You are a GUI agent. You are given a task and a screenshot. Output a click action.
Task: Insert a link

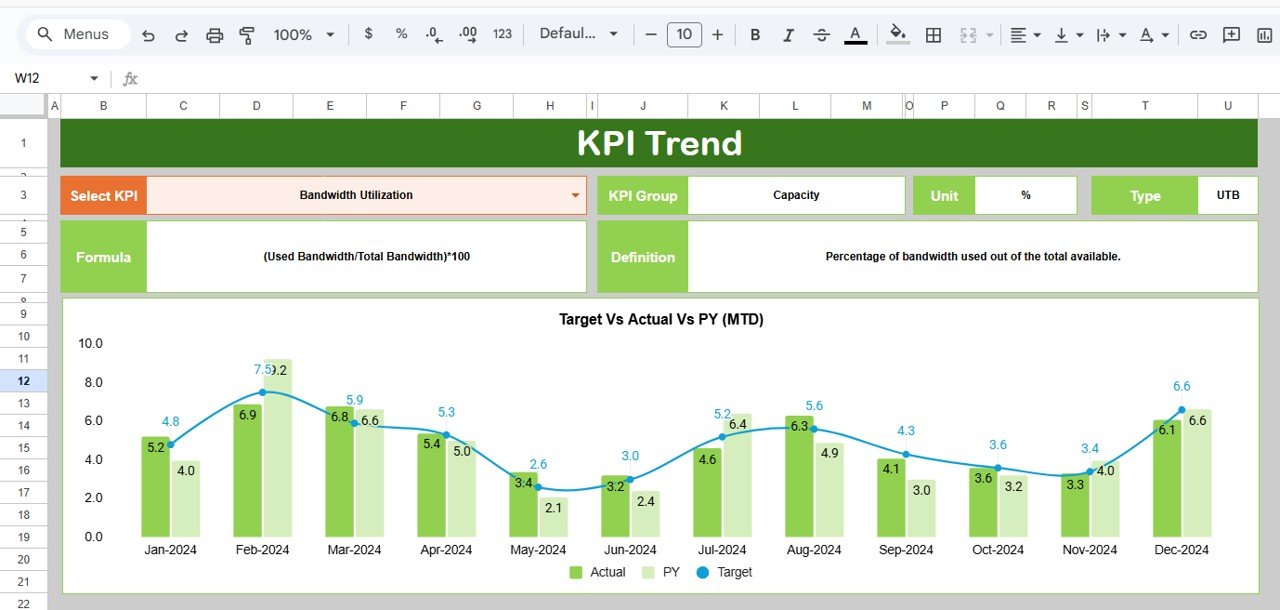[1198, 33]
